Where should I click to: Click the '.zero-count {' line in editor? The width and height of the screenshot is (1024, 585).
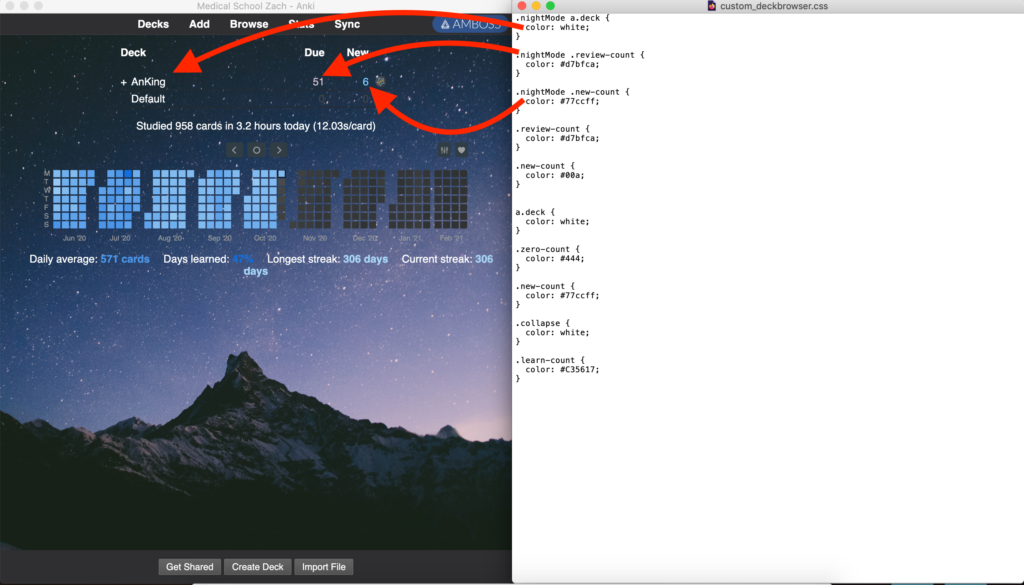(x=547, y=249)
